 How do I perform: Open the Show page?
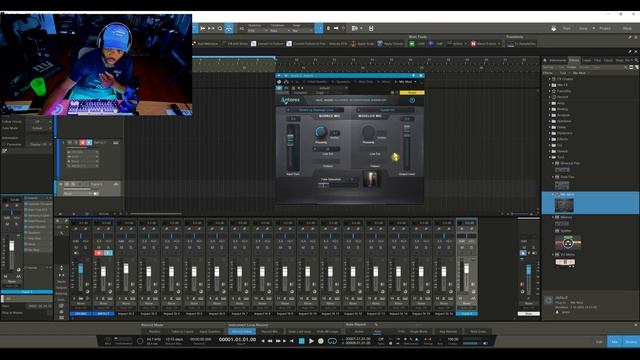point(627,28)
